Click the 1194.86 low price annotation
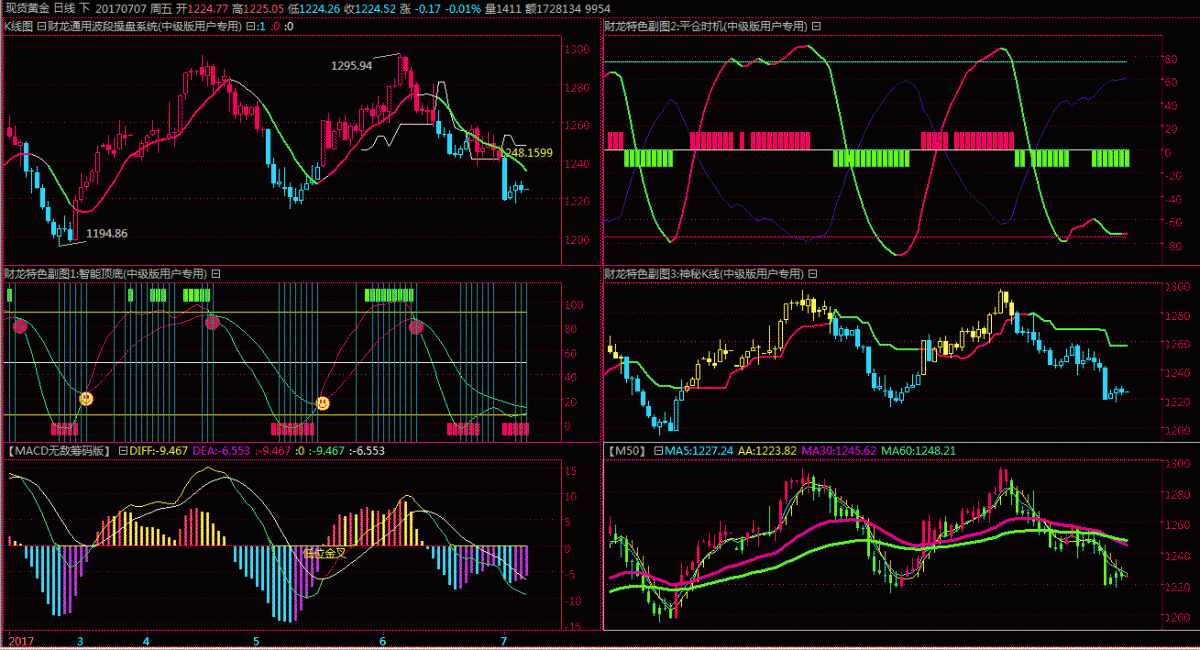Image resolution: width=1200 pixels, height=650 pixels. [x=107, y=233]
